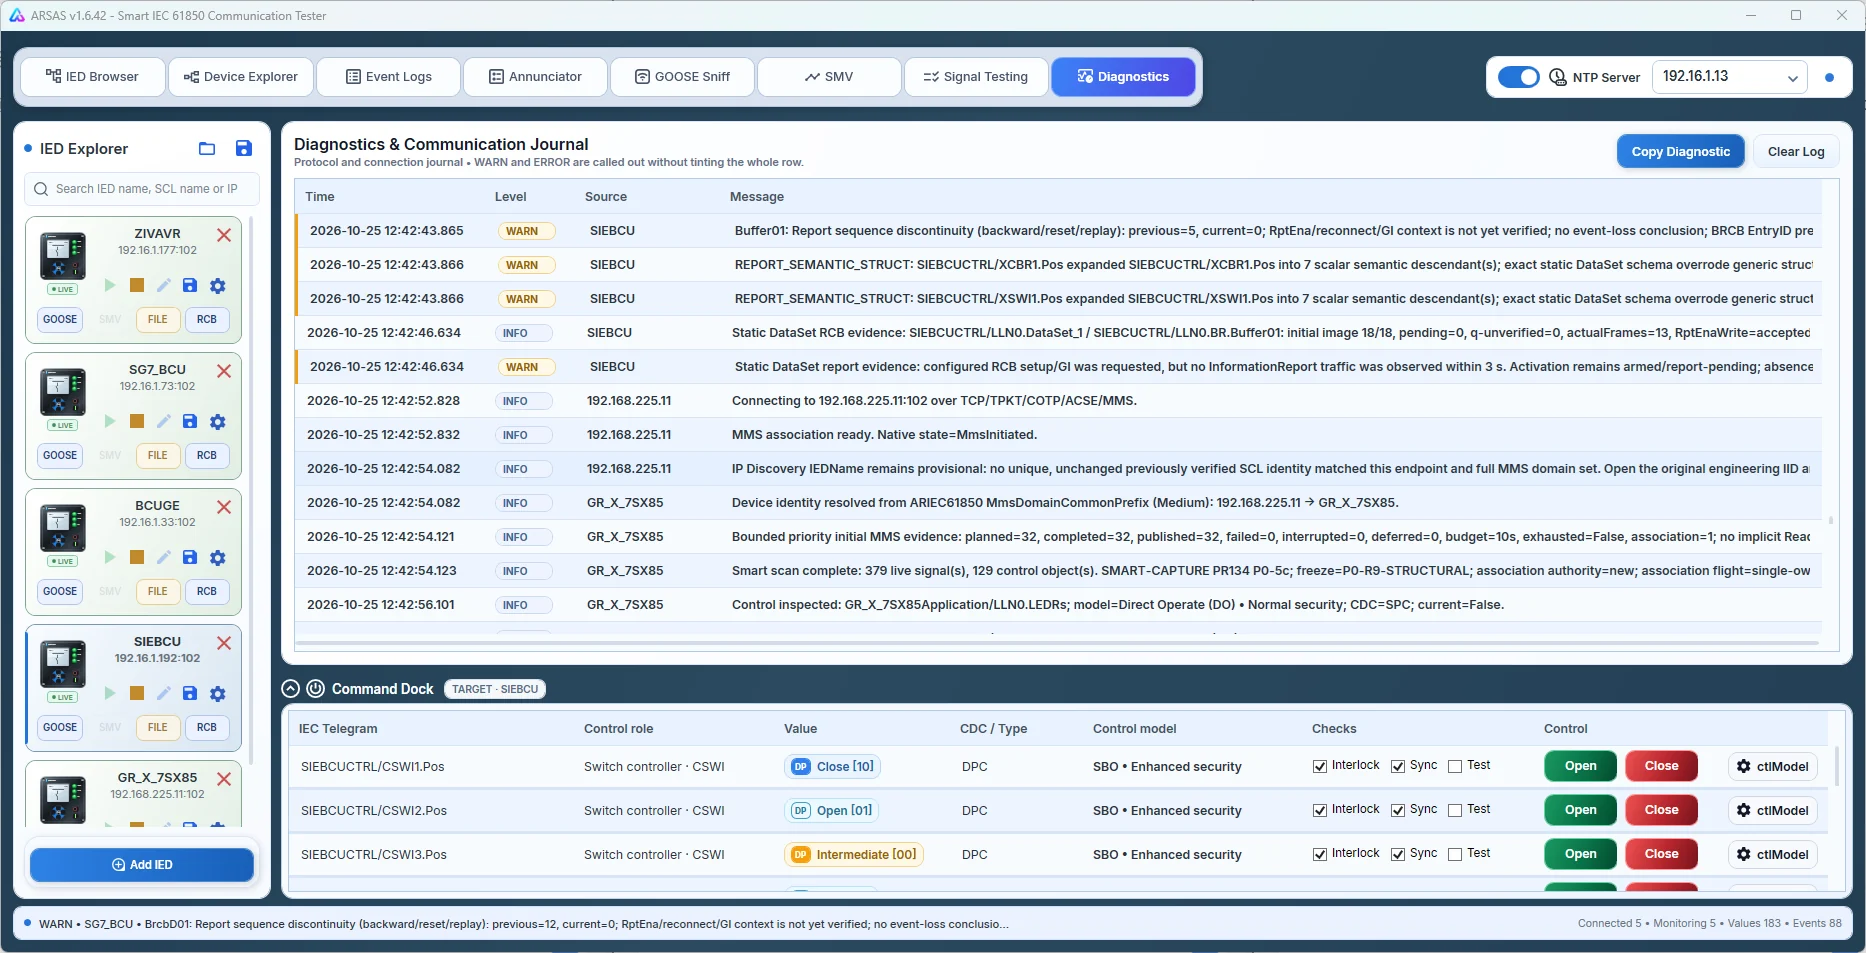
Task: Open ctlModel options for CSWI3.Pos
Action: (1773, 855)
